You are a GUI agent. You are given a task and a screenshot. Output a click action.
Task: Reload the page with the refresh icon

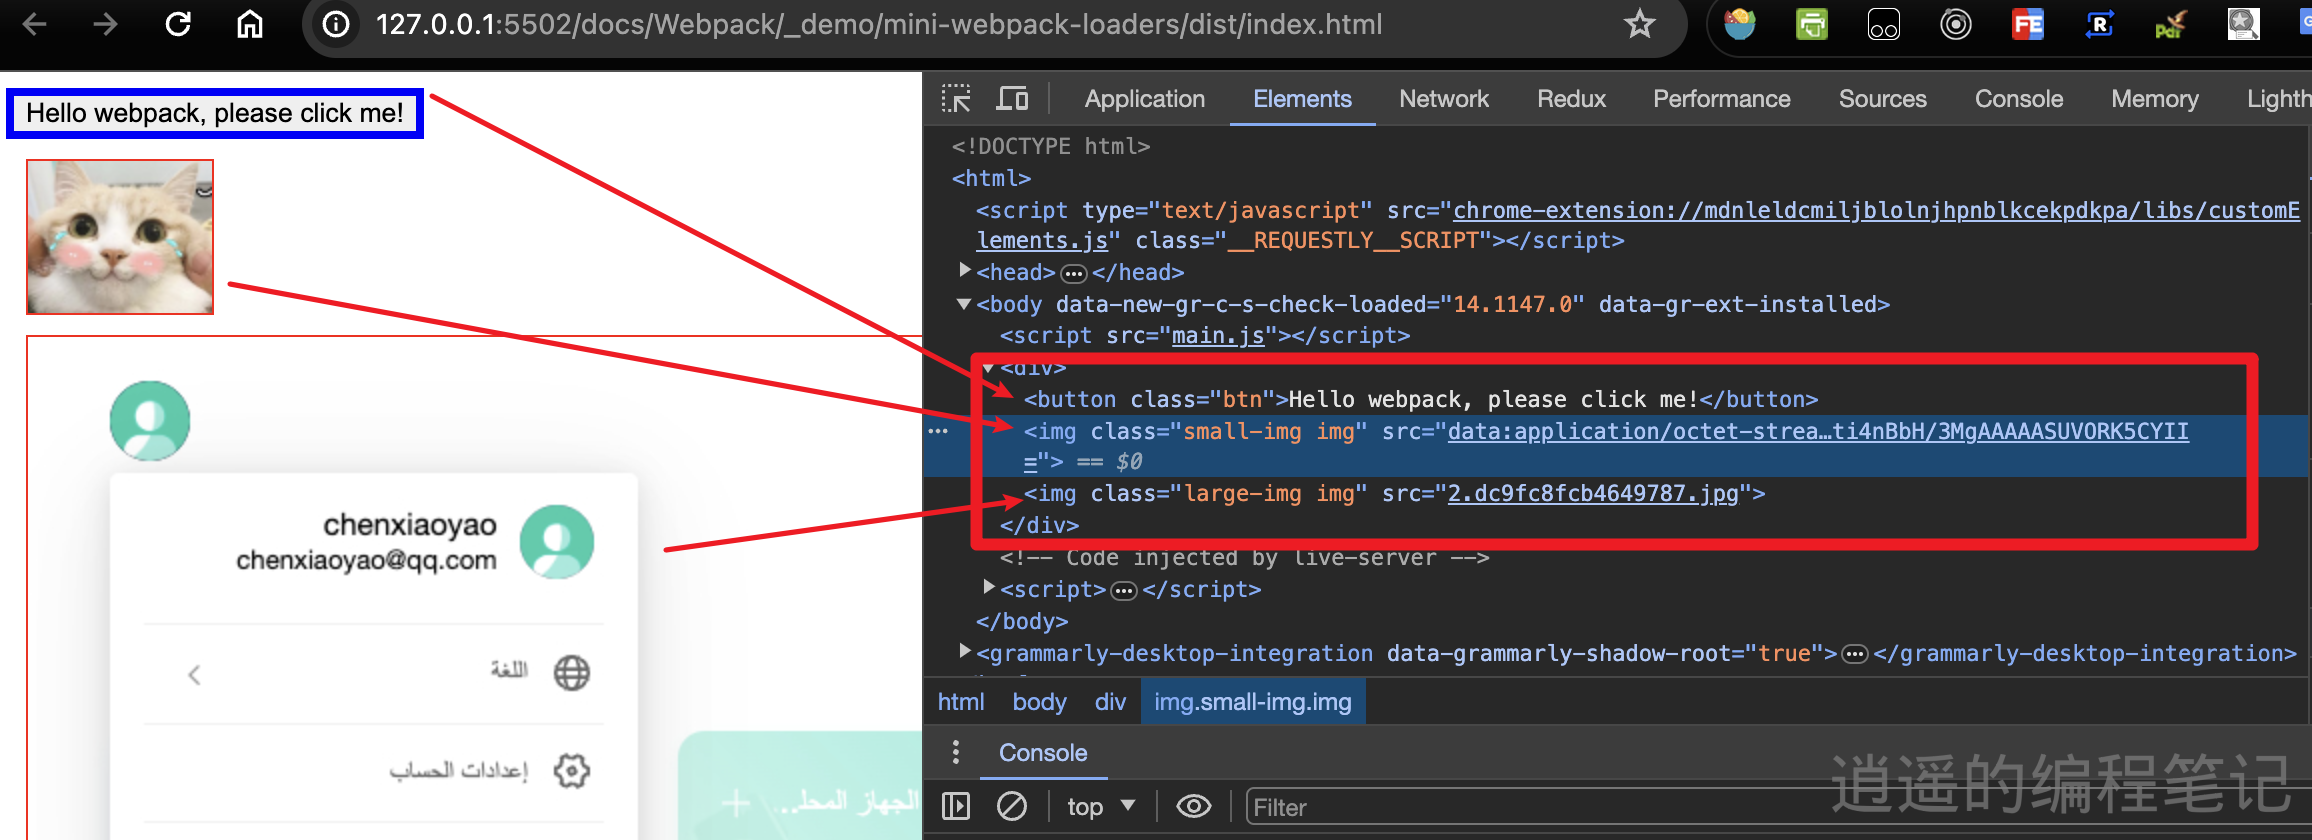tap(178, 24)
